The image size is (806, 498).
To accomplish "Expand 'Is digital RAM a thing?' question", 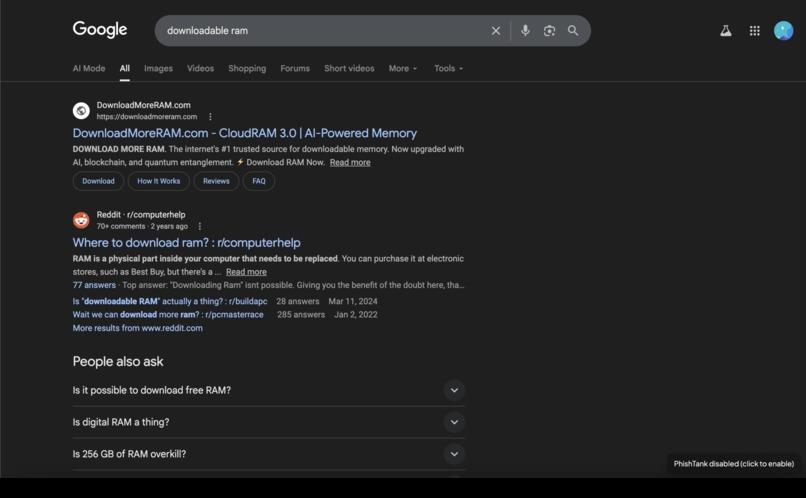I will tap(269, 422).
